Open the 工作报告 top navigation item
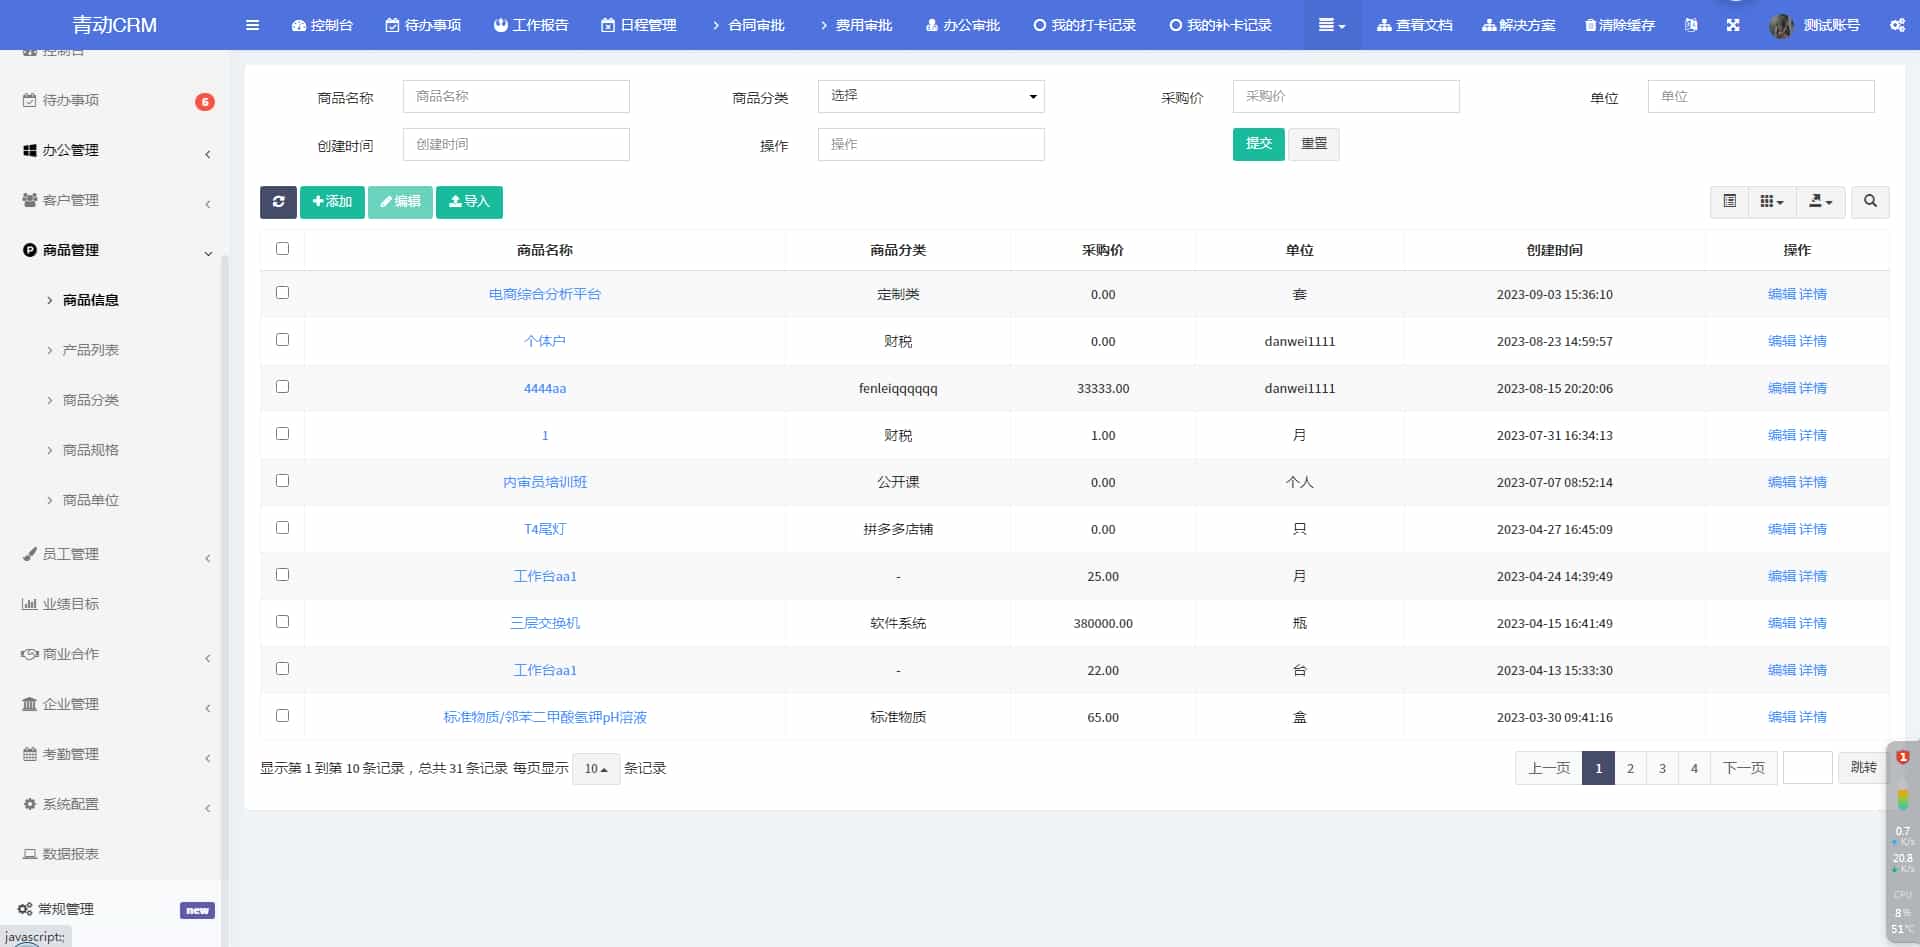Screen dimensions: 1920x947 click(531, 25)
